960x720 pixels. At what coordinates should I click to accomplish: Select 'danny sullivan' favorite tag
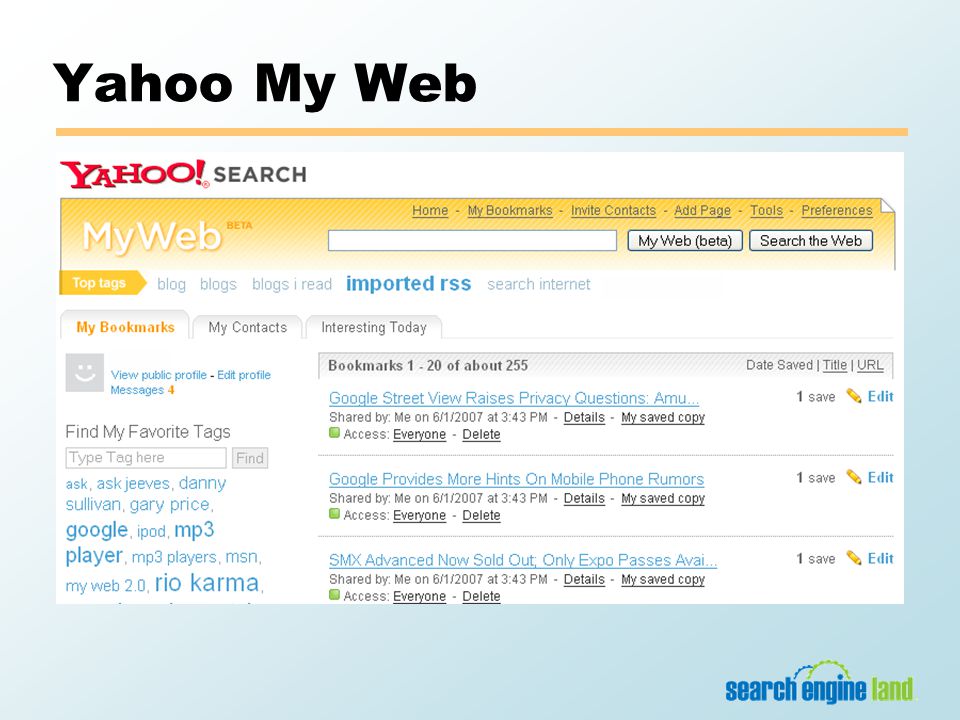pos(146,493)
